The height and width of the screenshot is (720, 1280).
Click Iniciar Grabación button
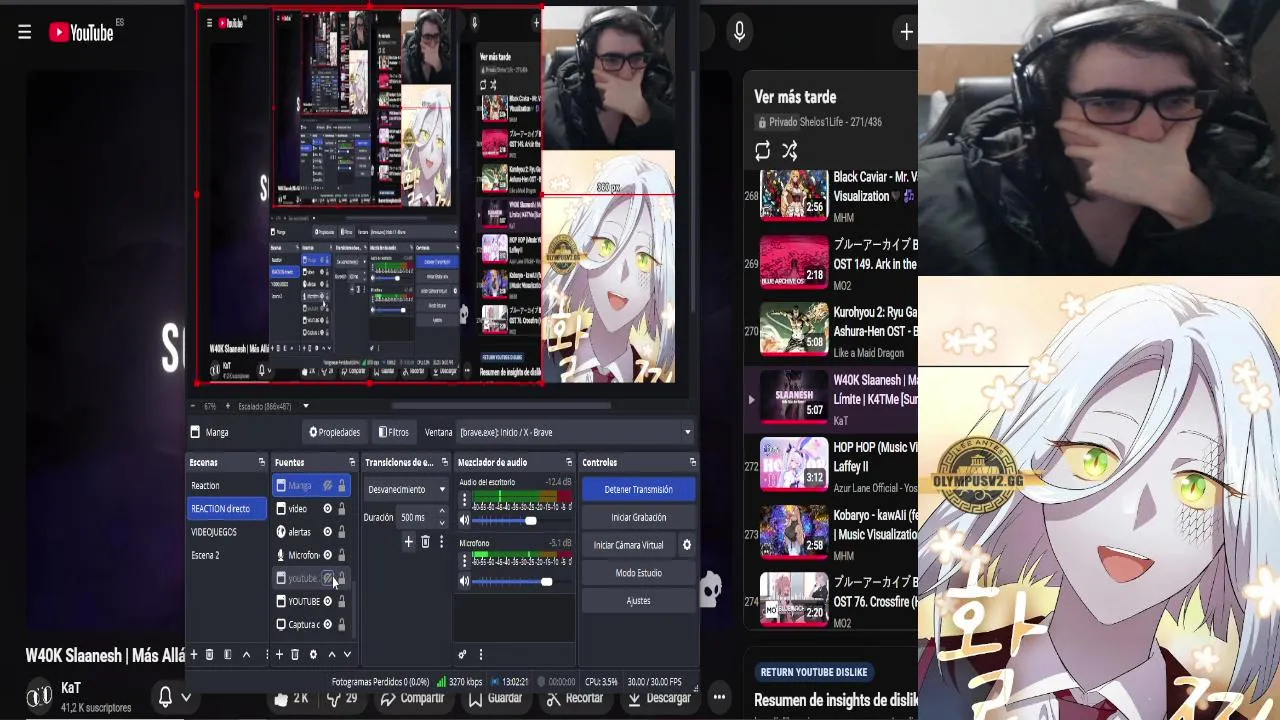click(x=638, y=517)
